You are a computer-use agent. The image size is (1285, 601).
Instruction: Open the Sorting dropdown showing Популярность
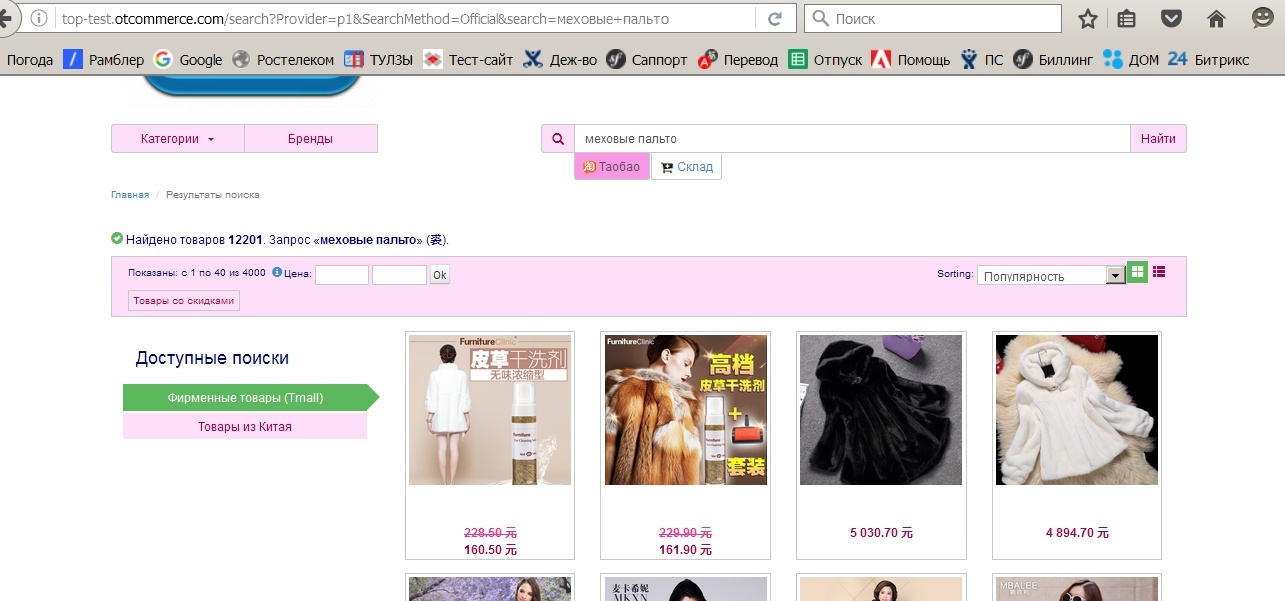tap(1051, 276)
